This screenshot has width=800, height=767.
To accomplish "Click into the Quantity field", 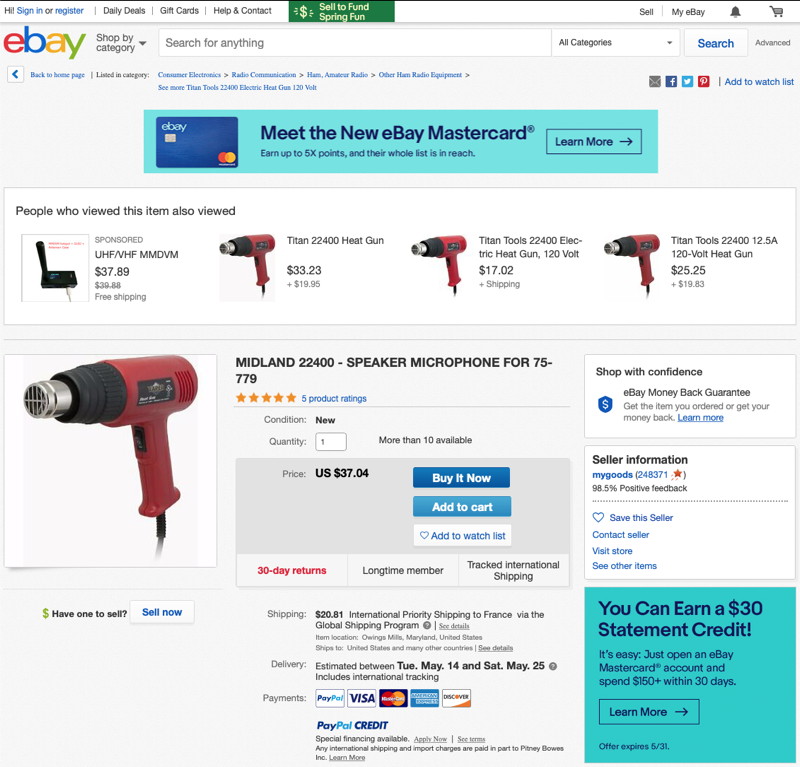I will coord(331,441).
